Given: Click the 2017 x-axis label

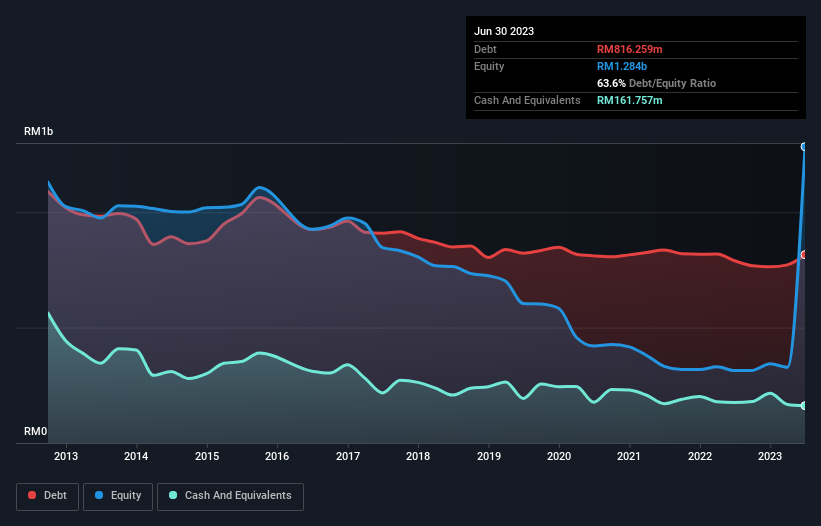Looking at the screenshot, I should point(348,456).
